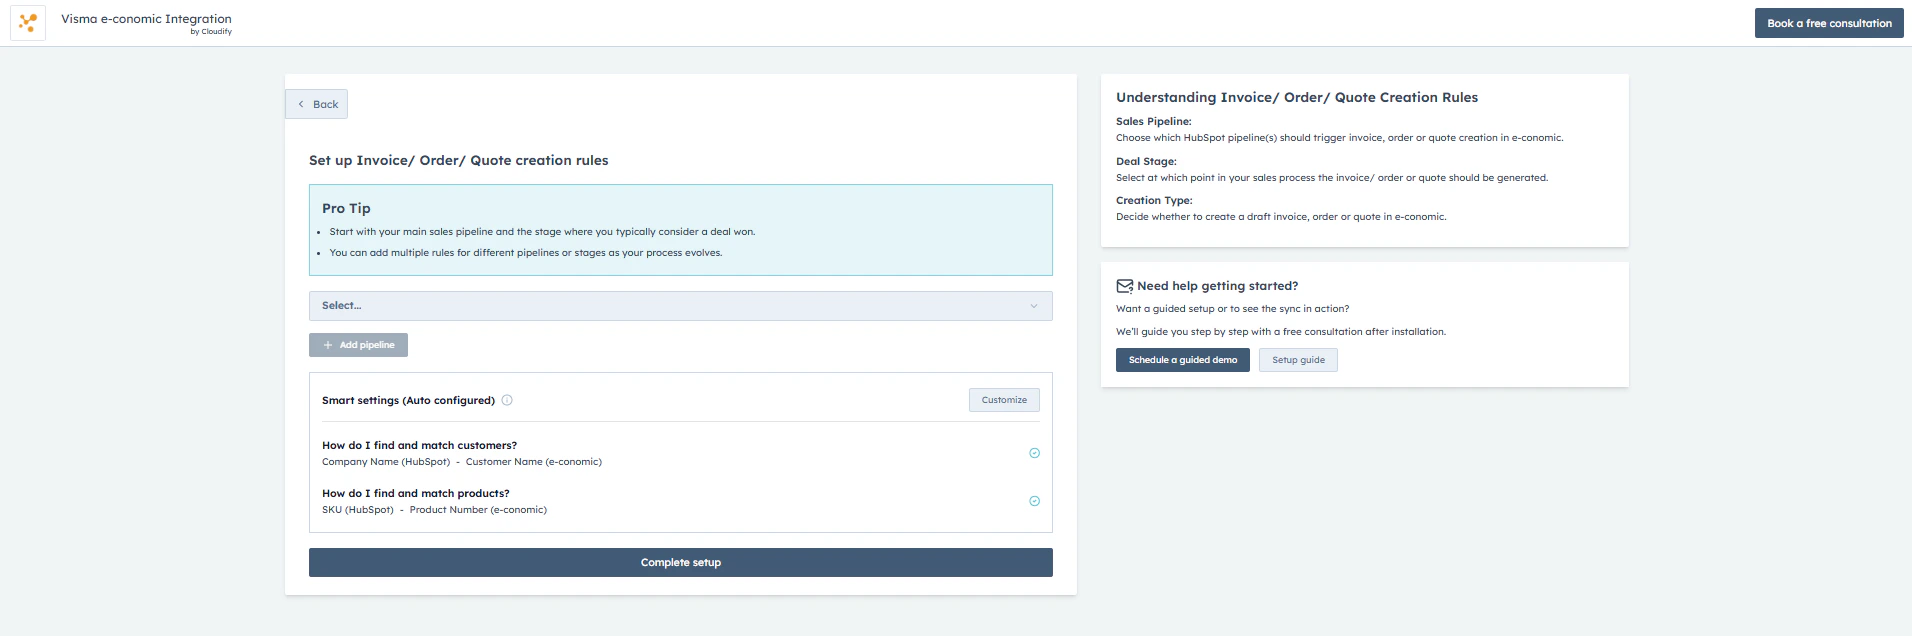Open Customize for smart settings
Screen dimensions: 1912x636
[x=1004, y=400]
